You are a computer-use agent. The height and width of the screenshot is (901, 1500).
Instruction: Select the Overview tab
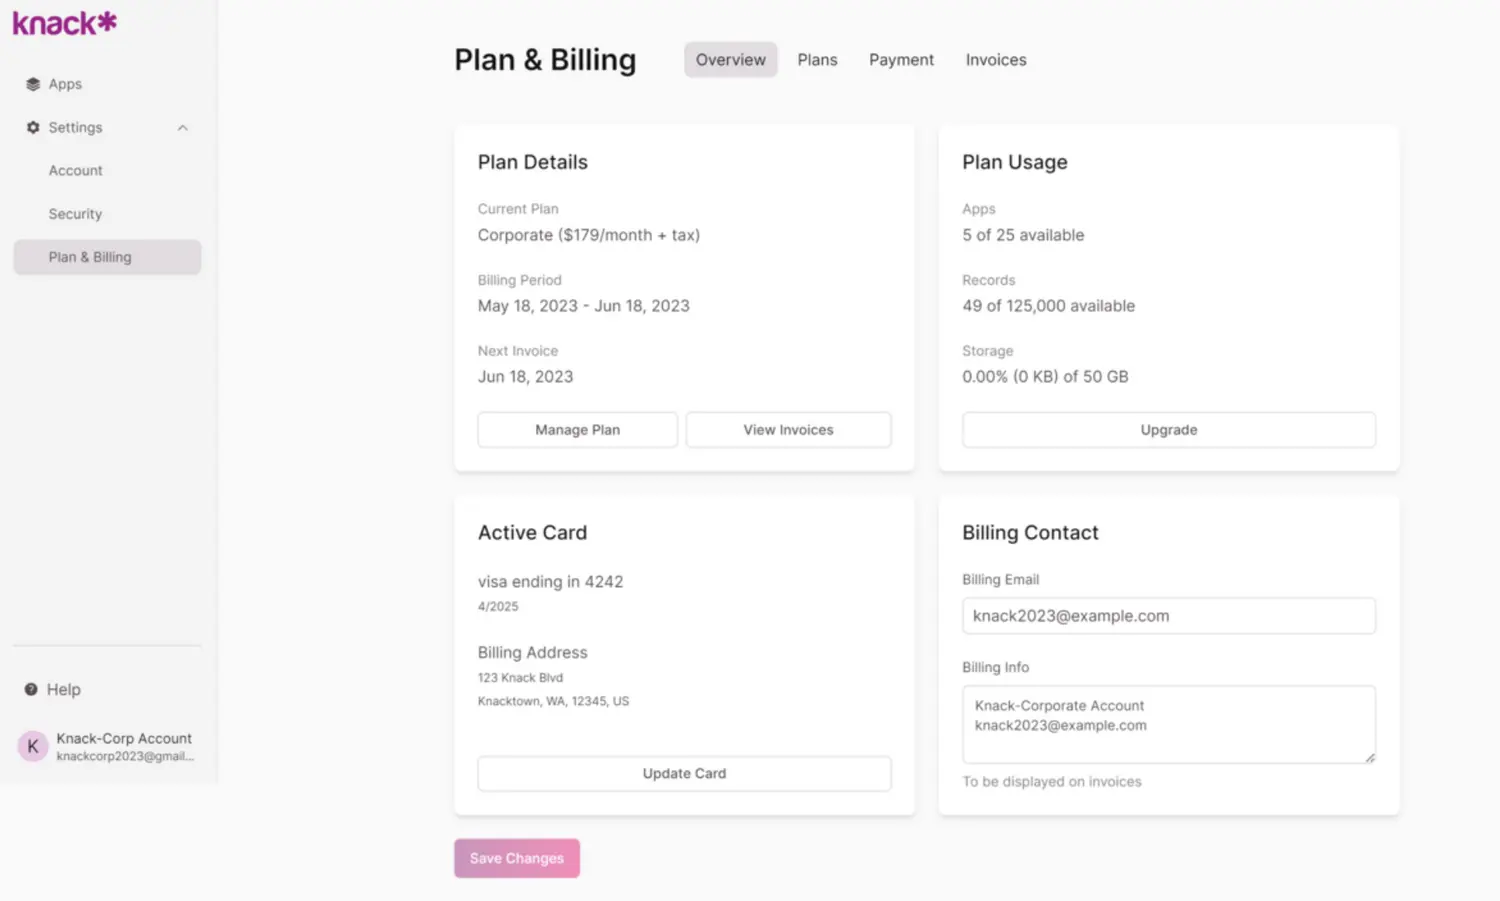point(730,59)
